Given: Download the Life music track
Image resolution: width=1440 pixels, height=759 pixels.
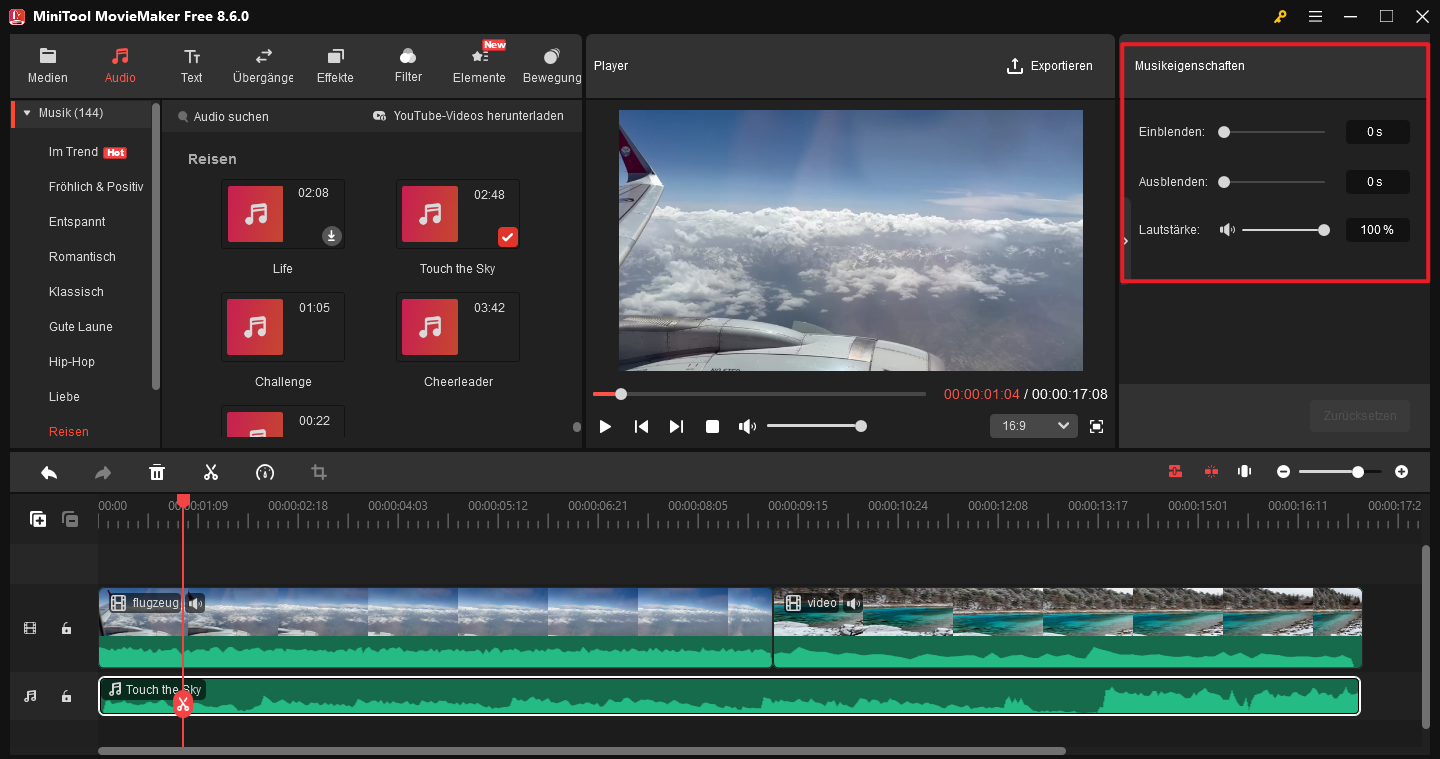Looking at the screenshot, I should tap(331, 237).
